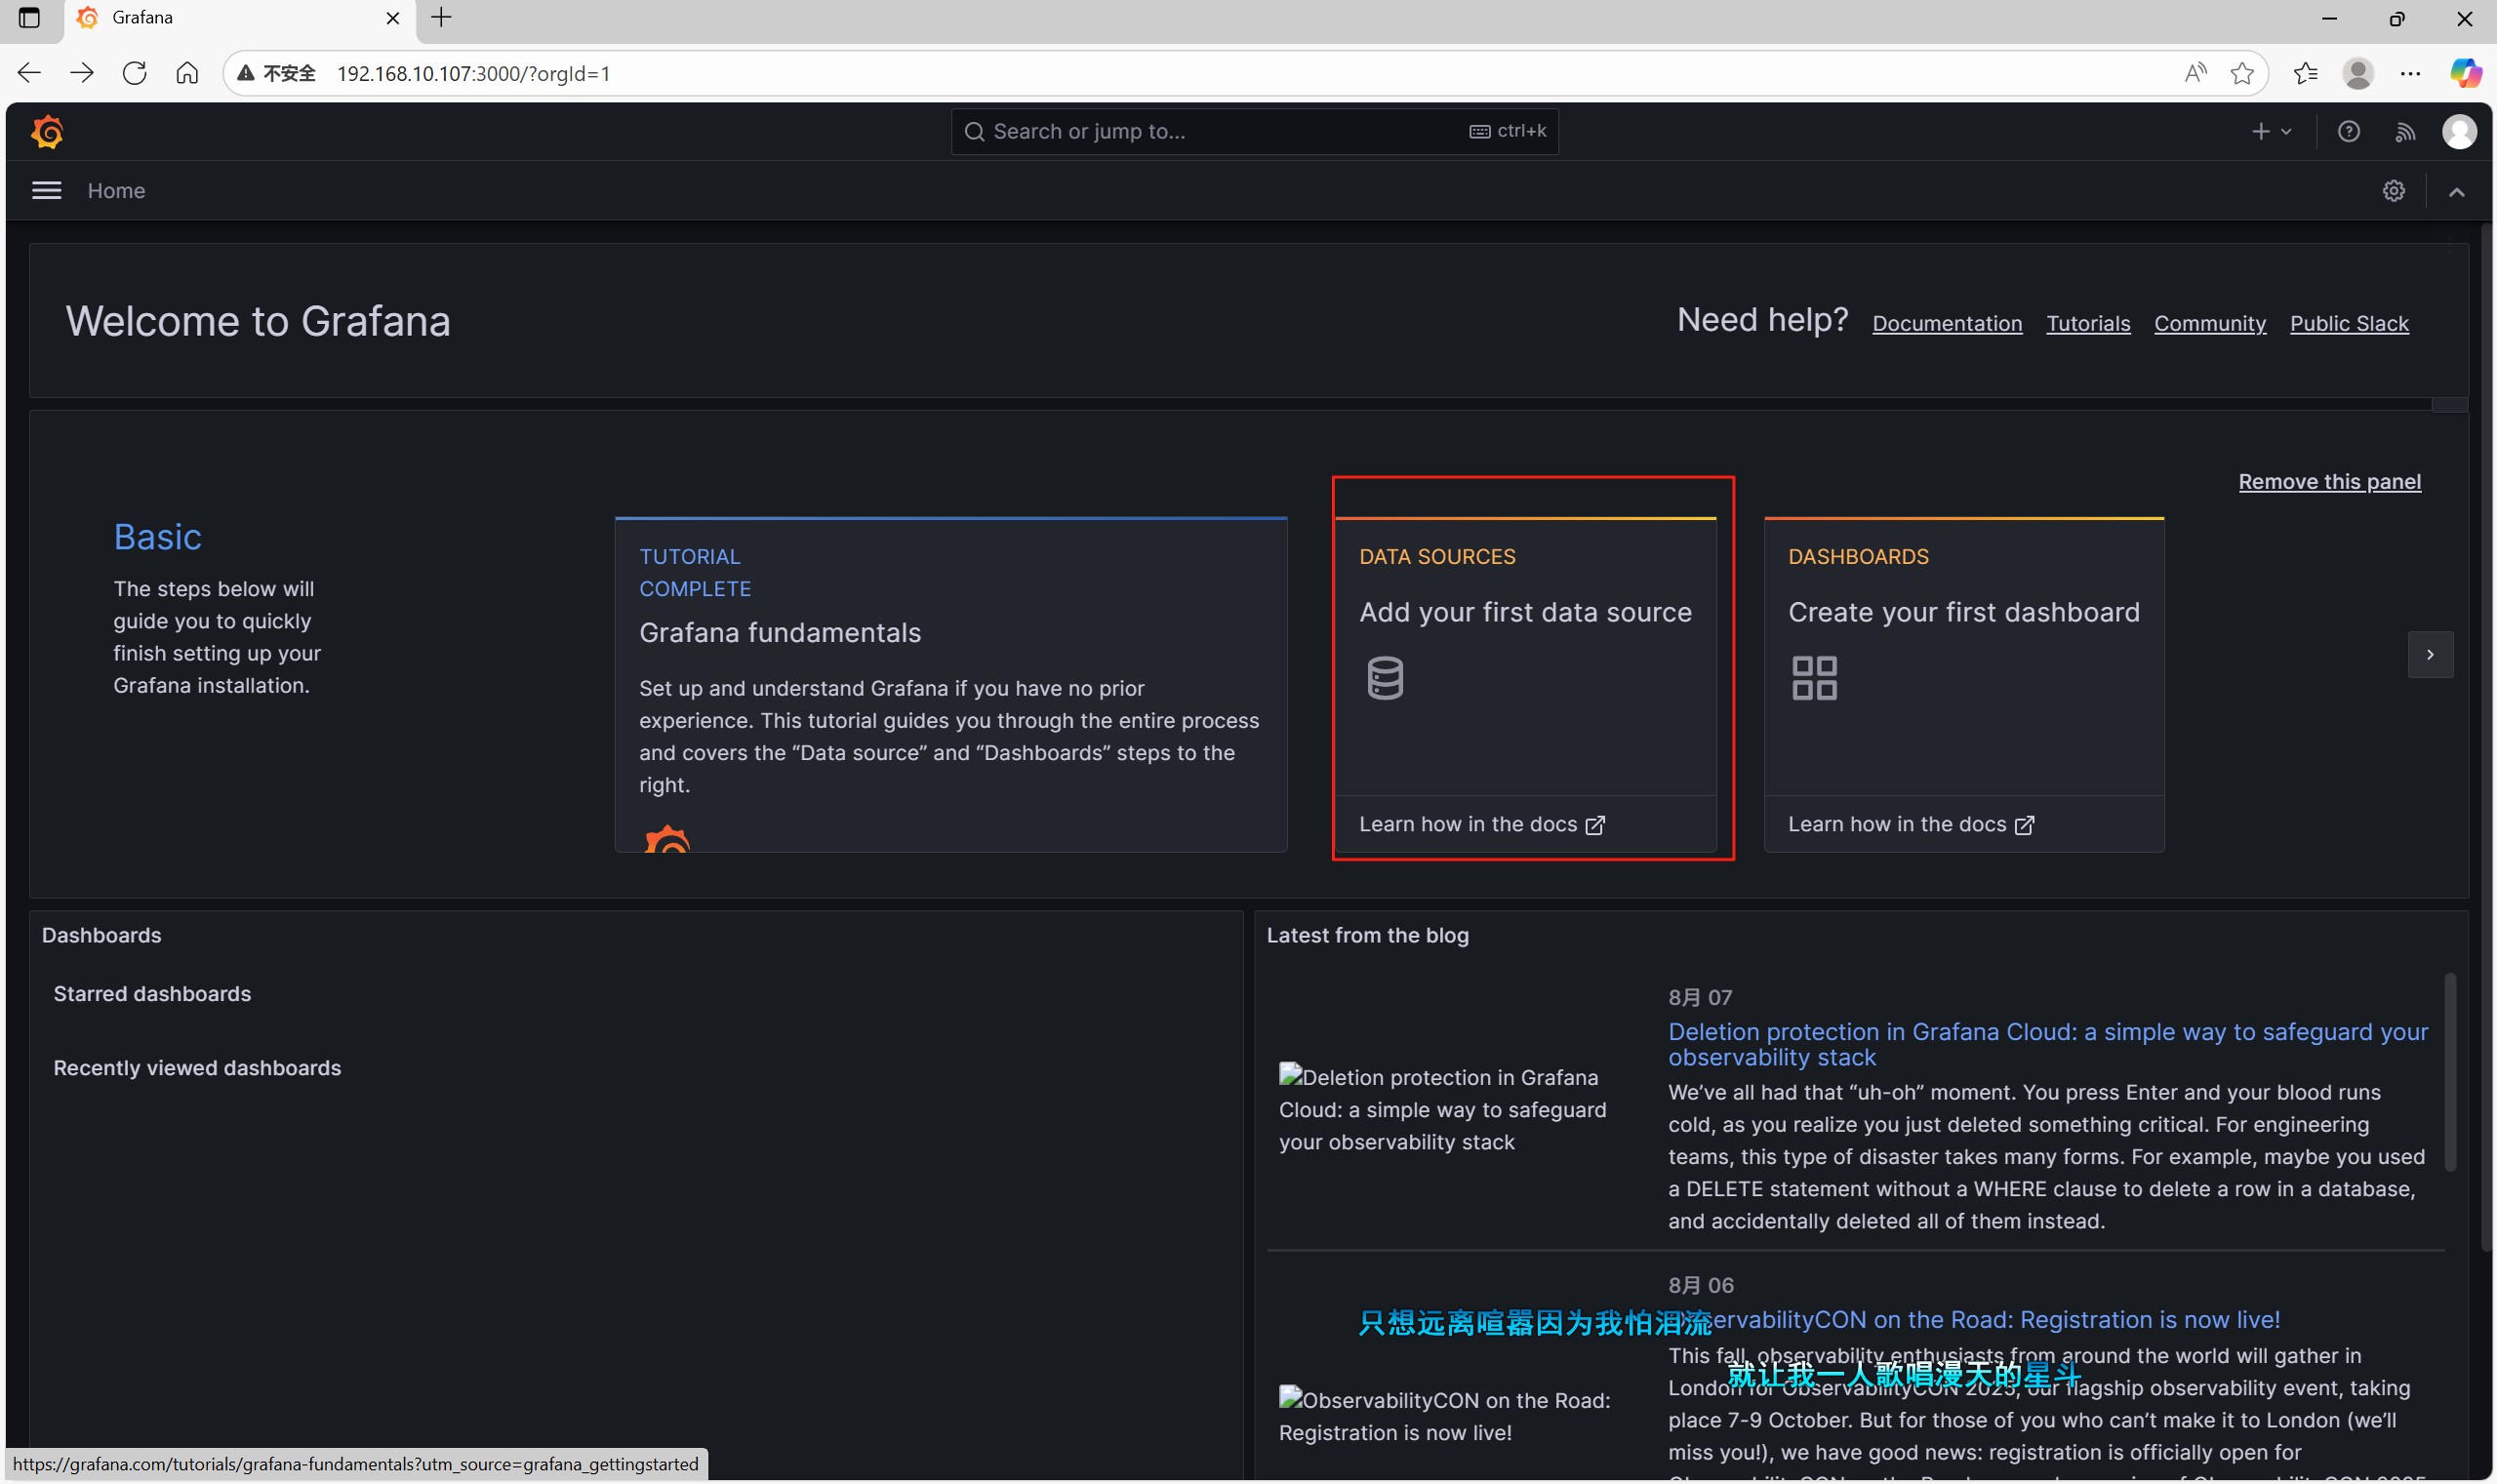The height and width of the screenshot is (1484, 2497).
Task: Show next setup cards with arrow
Action: 2430,655
